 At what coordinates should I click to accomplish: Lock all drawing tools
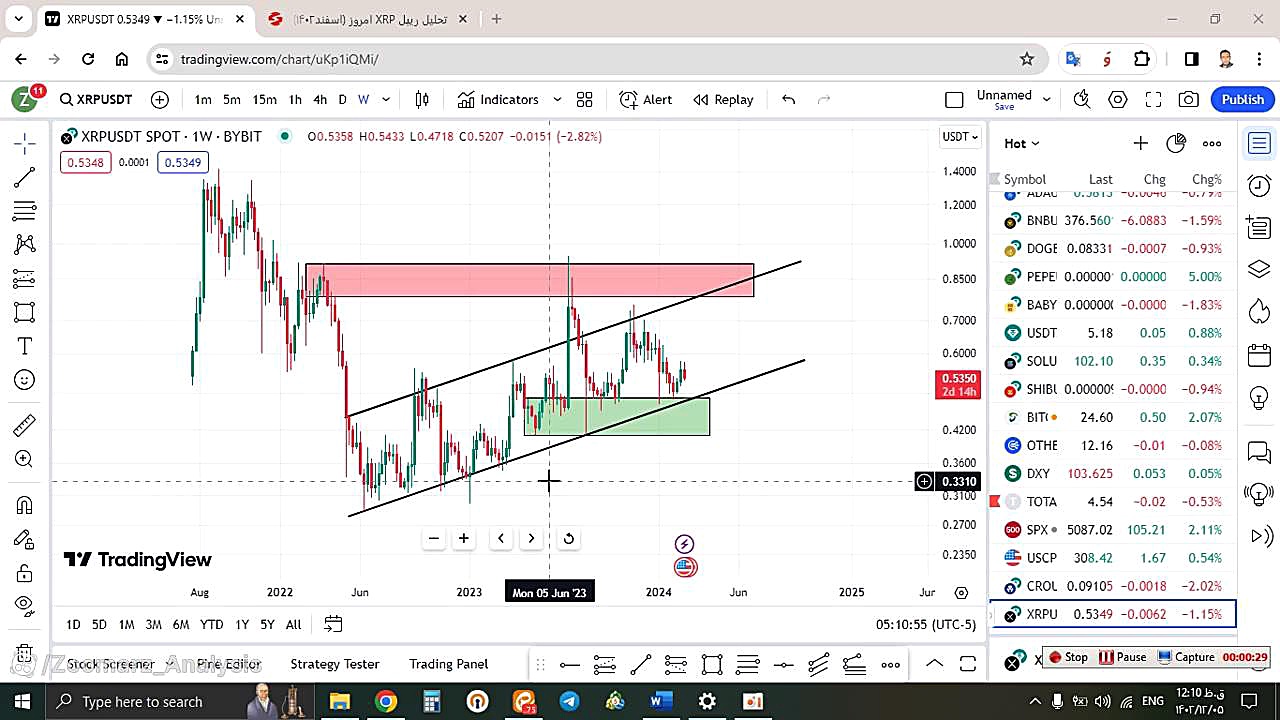click(x=25, y=573)
